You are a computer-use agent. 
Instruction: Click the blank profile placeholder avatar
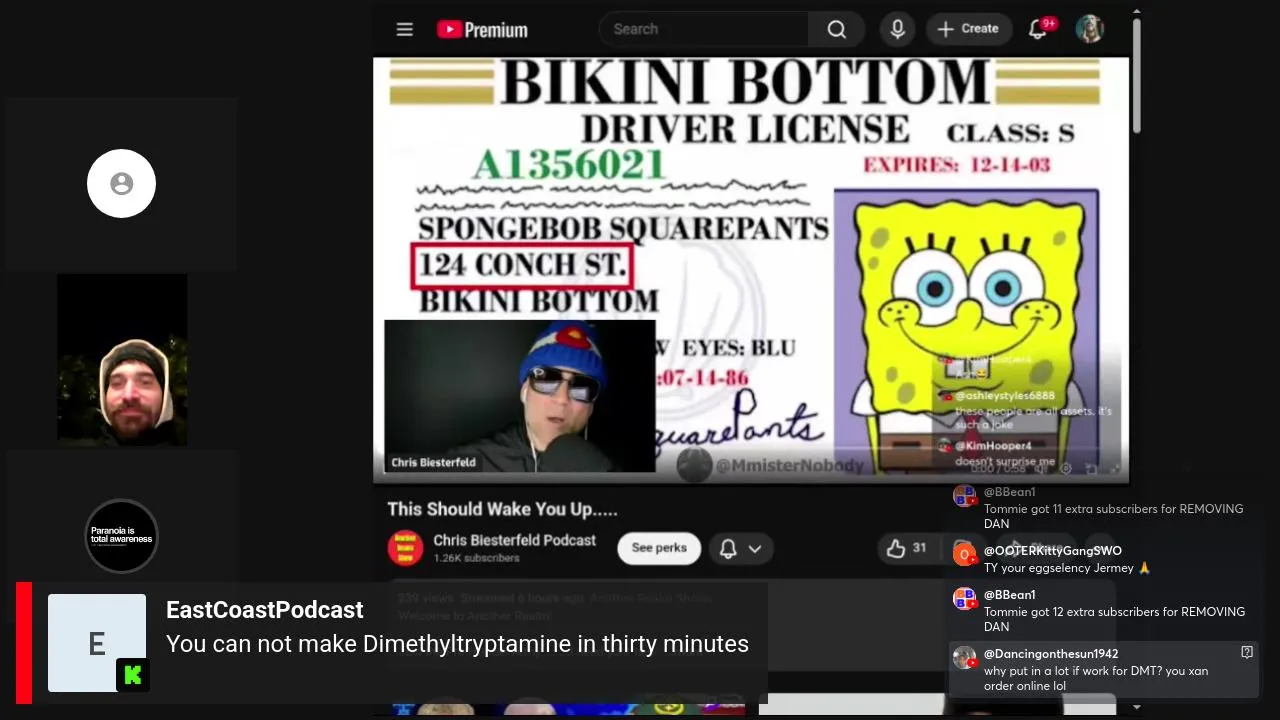click(x=121, y=184)
